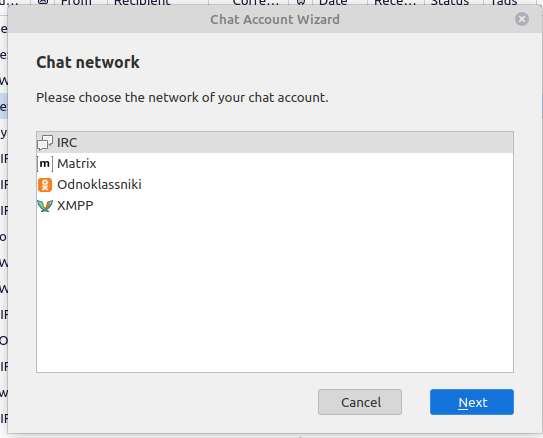Close the Chat Account Wizard dialog
This screenshot has height=438, width=543.
pos(522,19)
